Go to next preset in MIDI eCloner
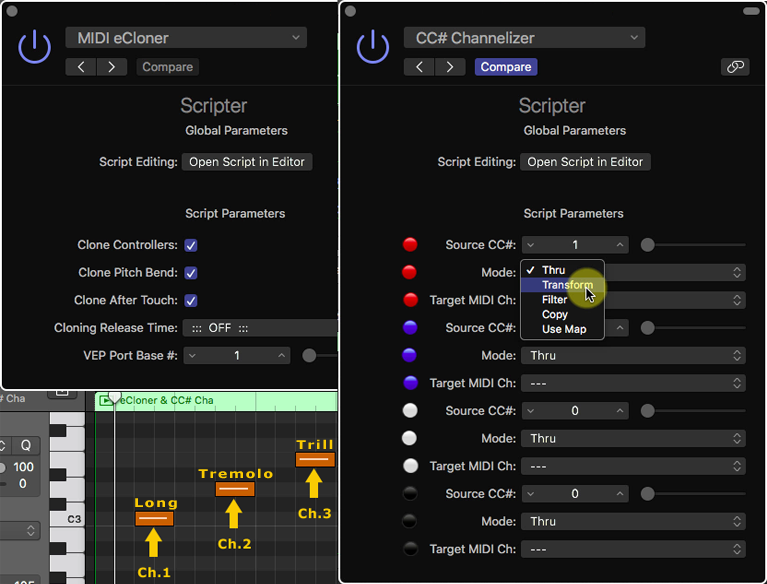This screenshot has height=584, width=767. (112, 67)
